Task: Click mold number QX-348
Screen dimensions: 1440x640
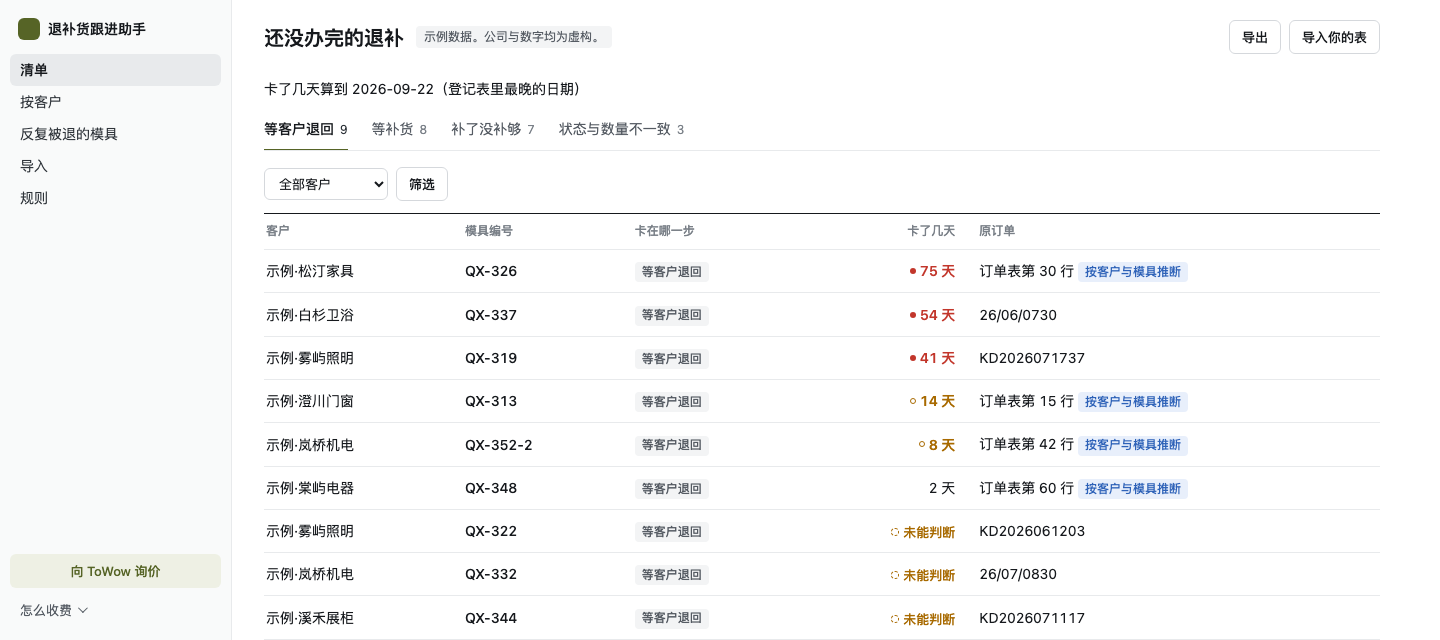Action: pyautogui.click(x=491, y=488)
